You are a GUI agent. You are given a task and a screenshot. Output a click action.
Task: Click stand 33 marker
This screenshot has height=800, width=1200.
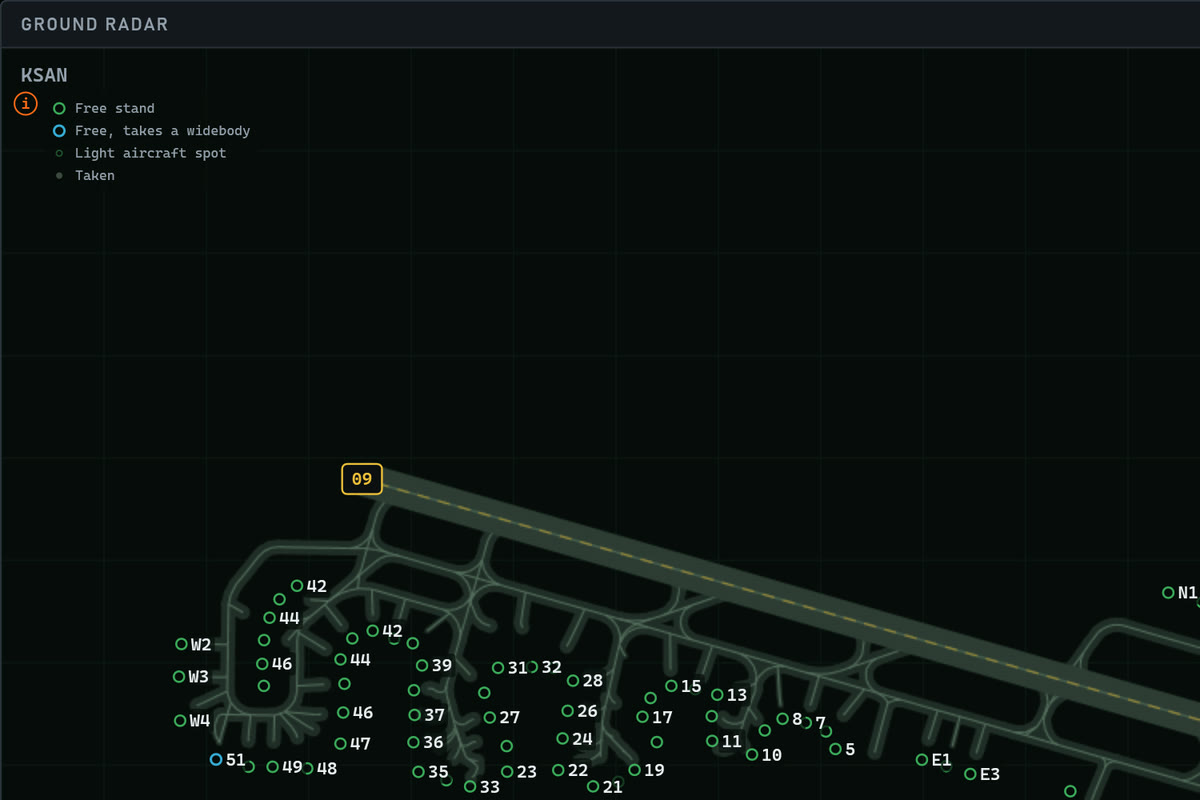pos(470,786)
